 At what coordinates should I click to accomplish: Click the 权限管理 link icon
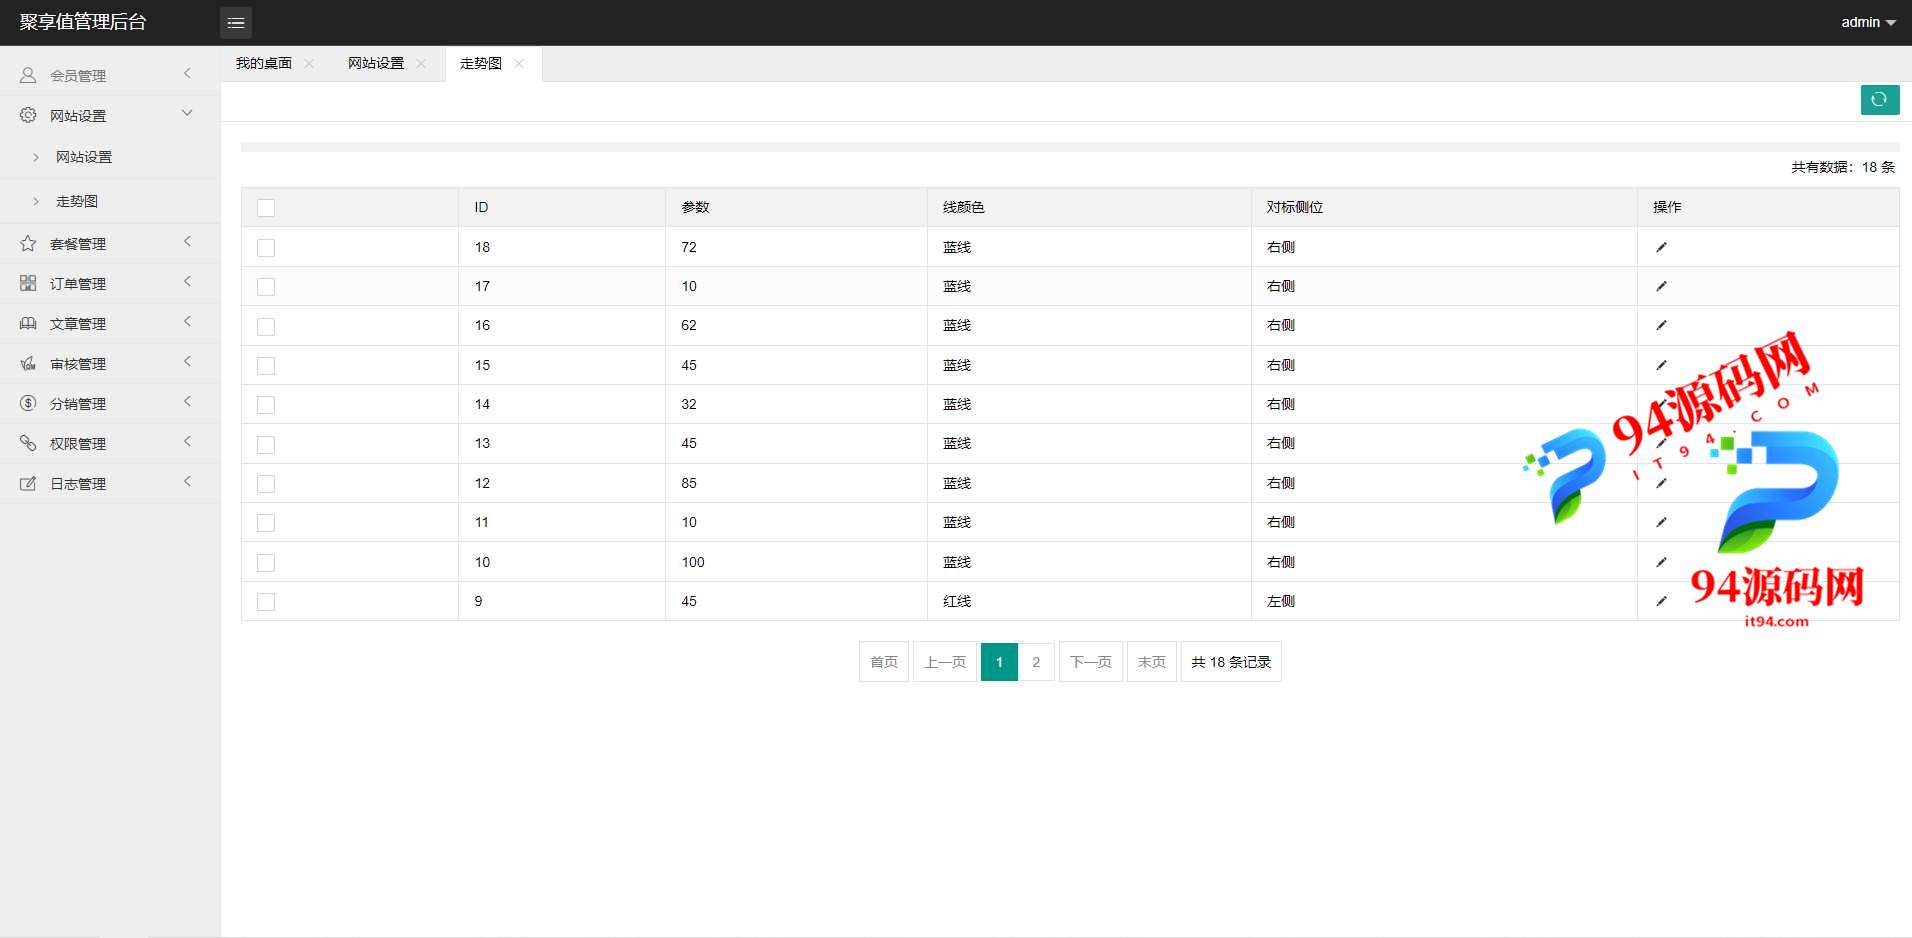(x=28, y=443)
